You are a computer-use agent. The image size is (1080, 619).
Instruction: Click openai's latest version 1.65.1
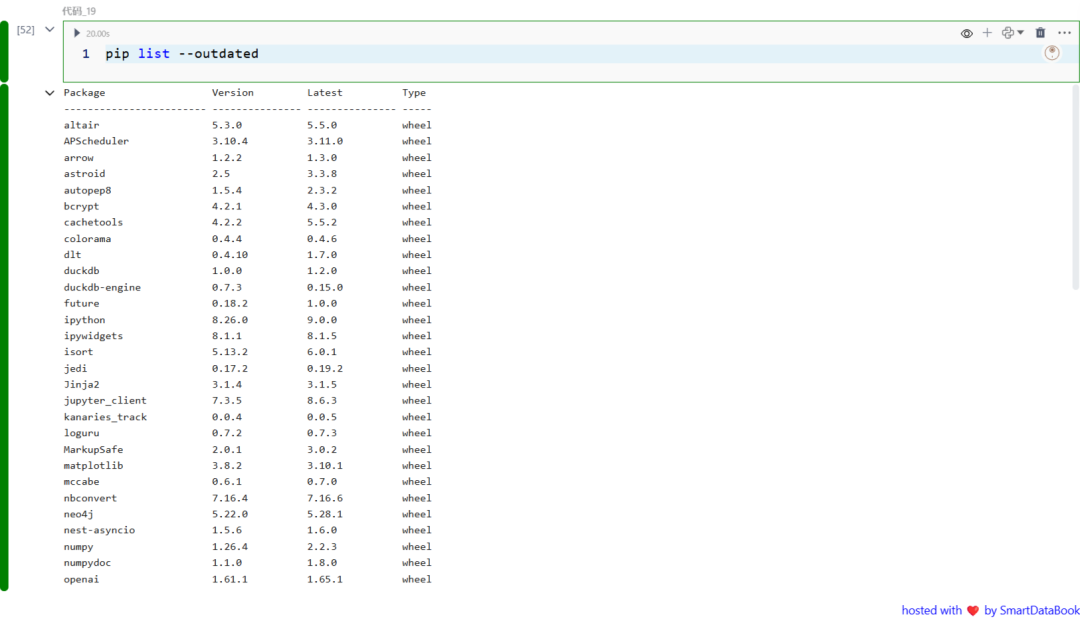(324, 579)
